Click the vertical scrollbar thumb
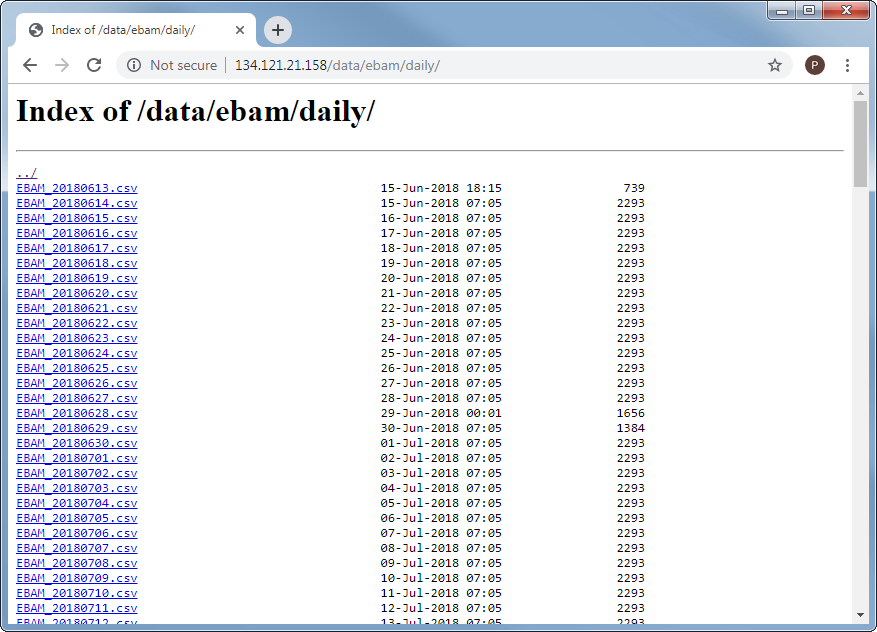Image resolution: width=877 pixels, height=632 pixels. (860, 144)
